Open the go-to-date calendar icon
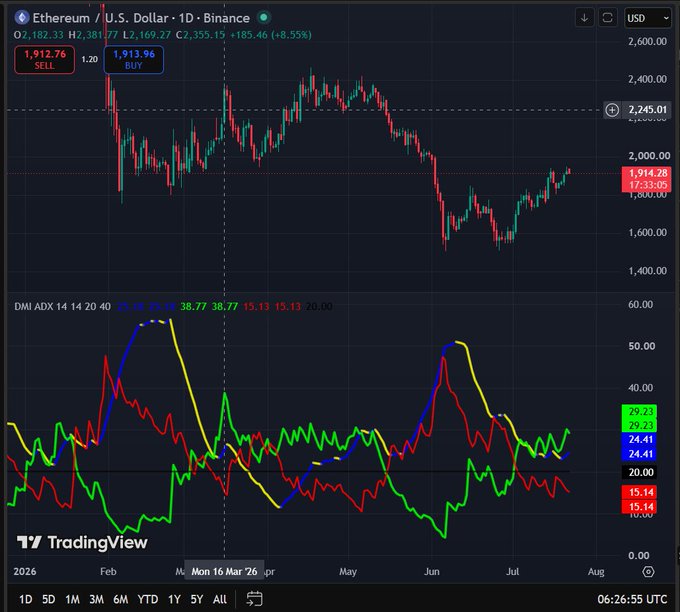This screenshot has height=612, width=680. coord(255,599)
